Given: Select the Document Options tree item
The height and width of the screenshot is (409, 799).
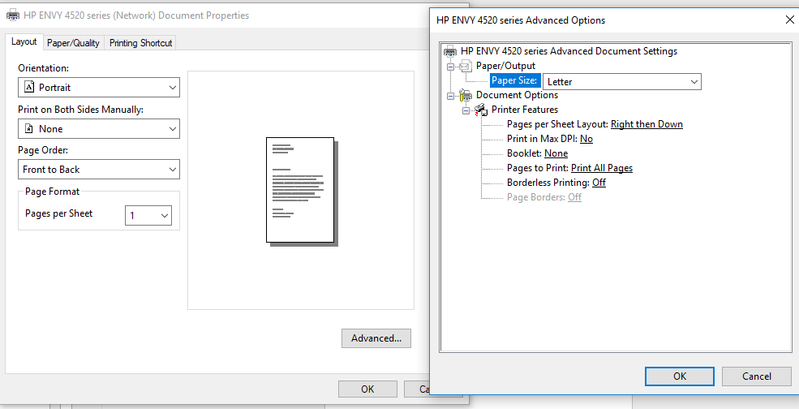Looking at the screenshot, I should [x=517, y=95].
